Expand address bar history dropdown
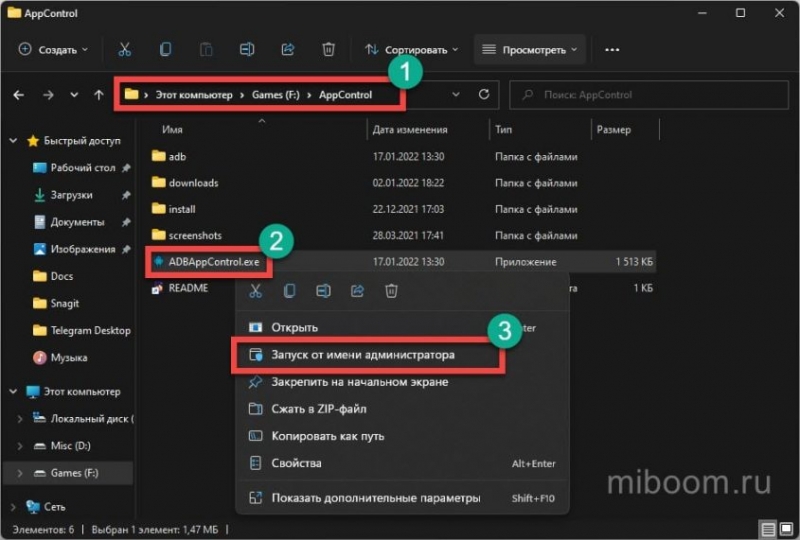This screenshot has width=800, height=540. tap(456, 94)
